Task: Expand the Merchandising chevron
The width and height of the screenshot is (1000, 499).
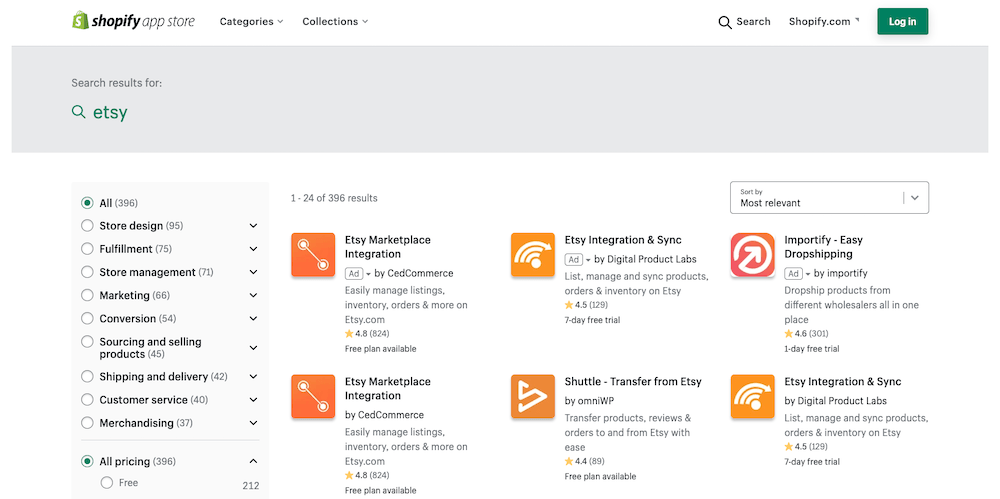Action: coord(253,423)
